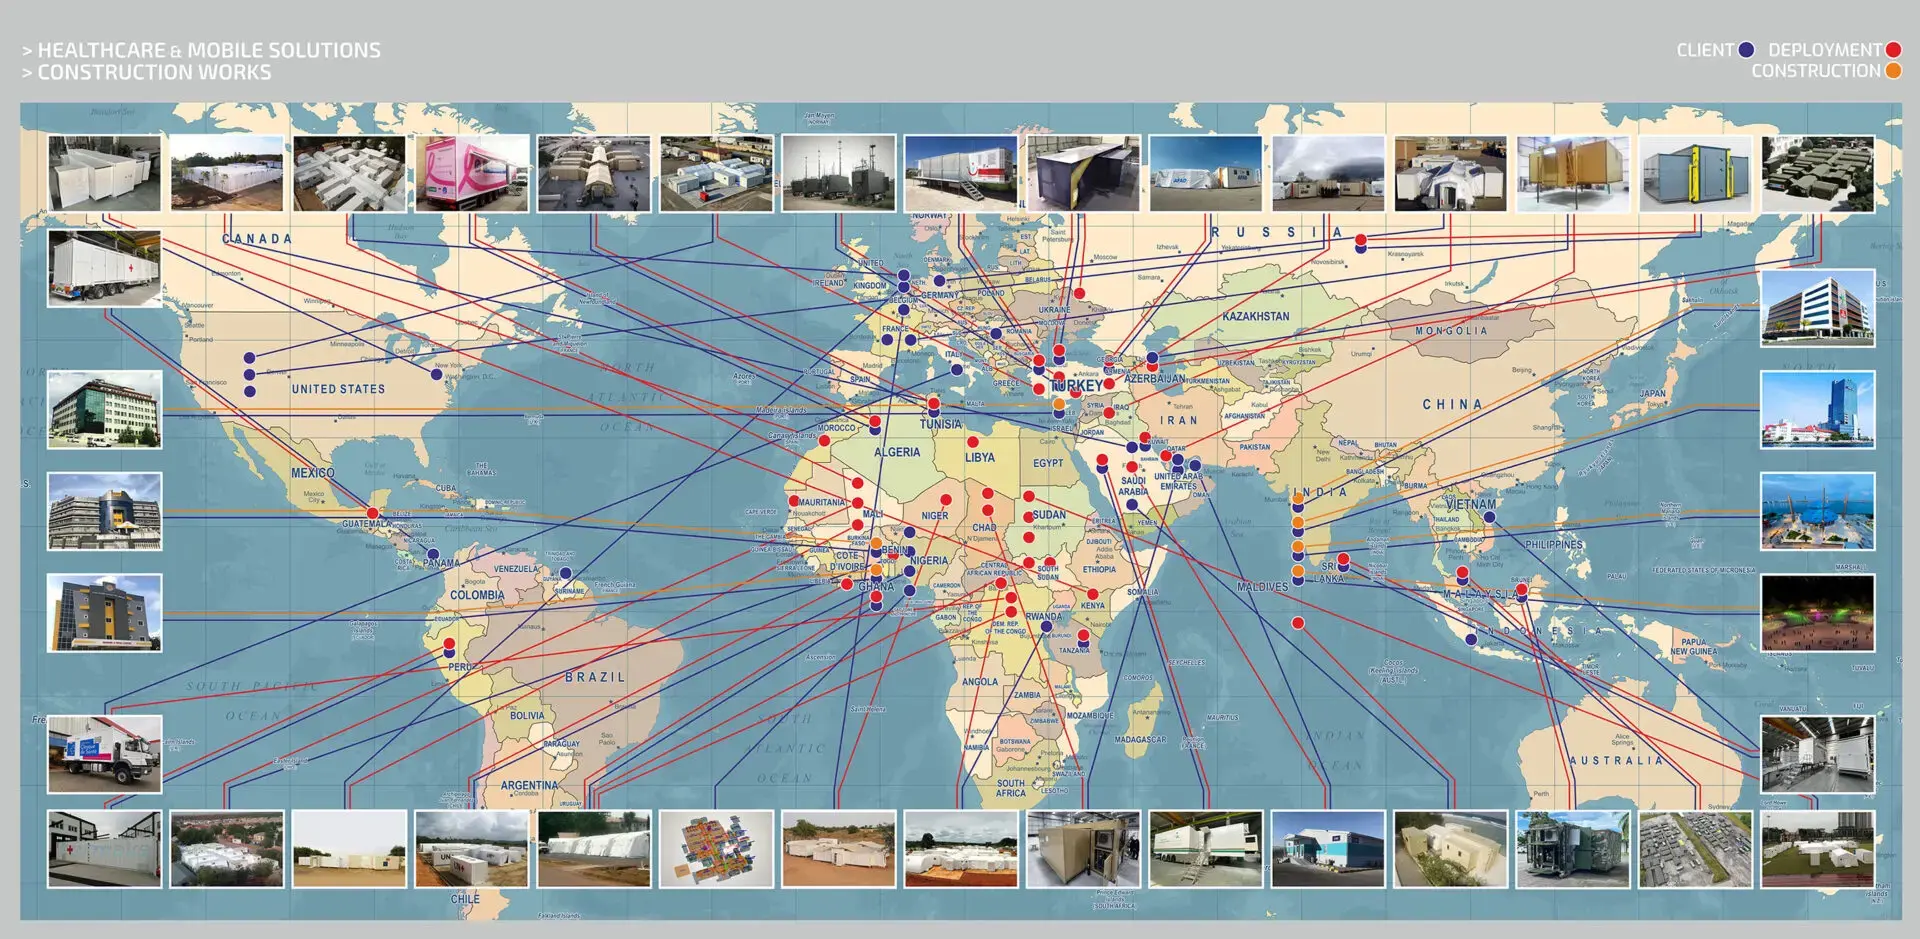Viewport: 1920px width, 939px height.
Task: Click the CONSTRUCTION legend dot
Action: tap(1893, 71)
